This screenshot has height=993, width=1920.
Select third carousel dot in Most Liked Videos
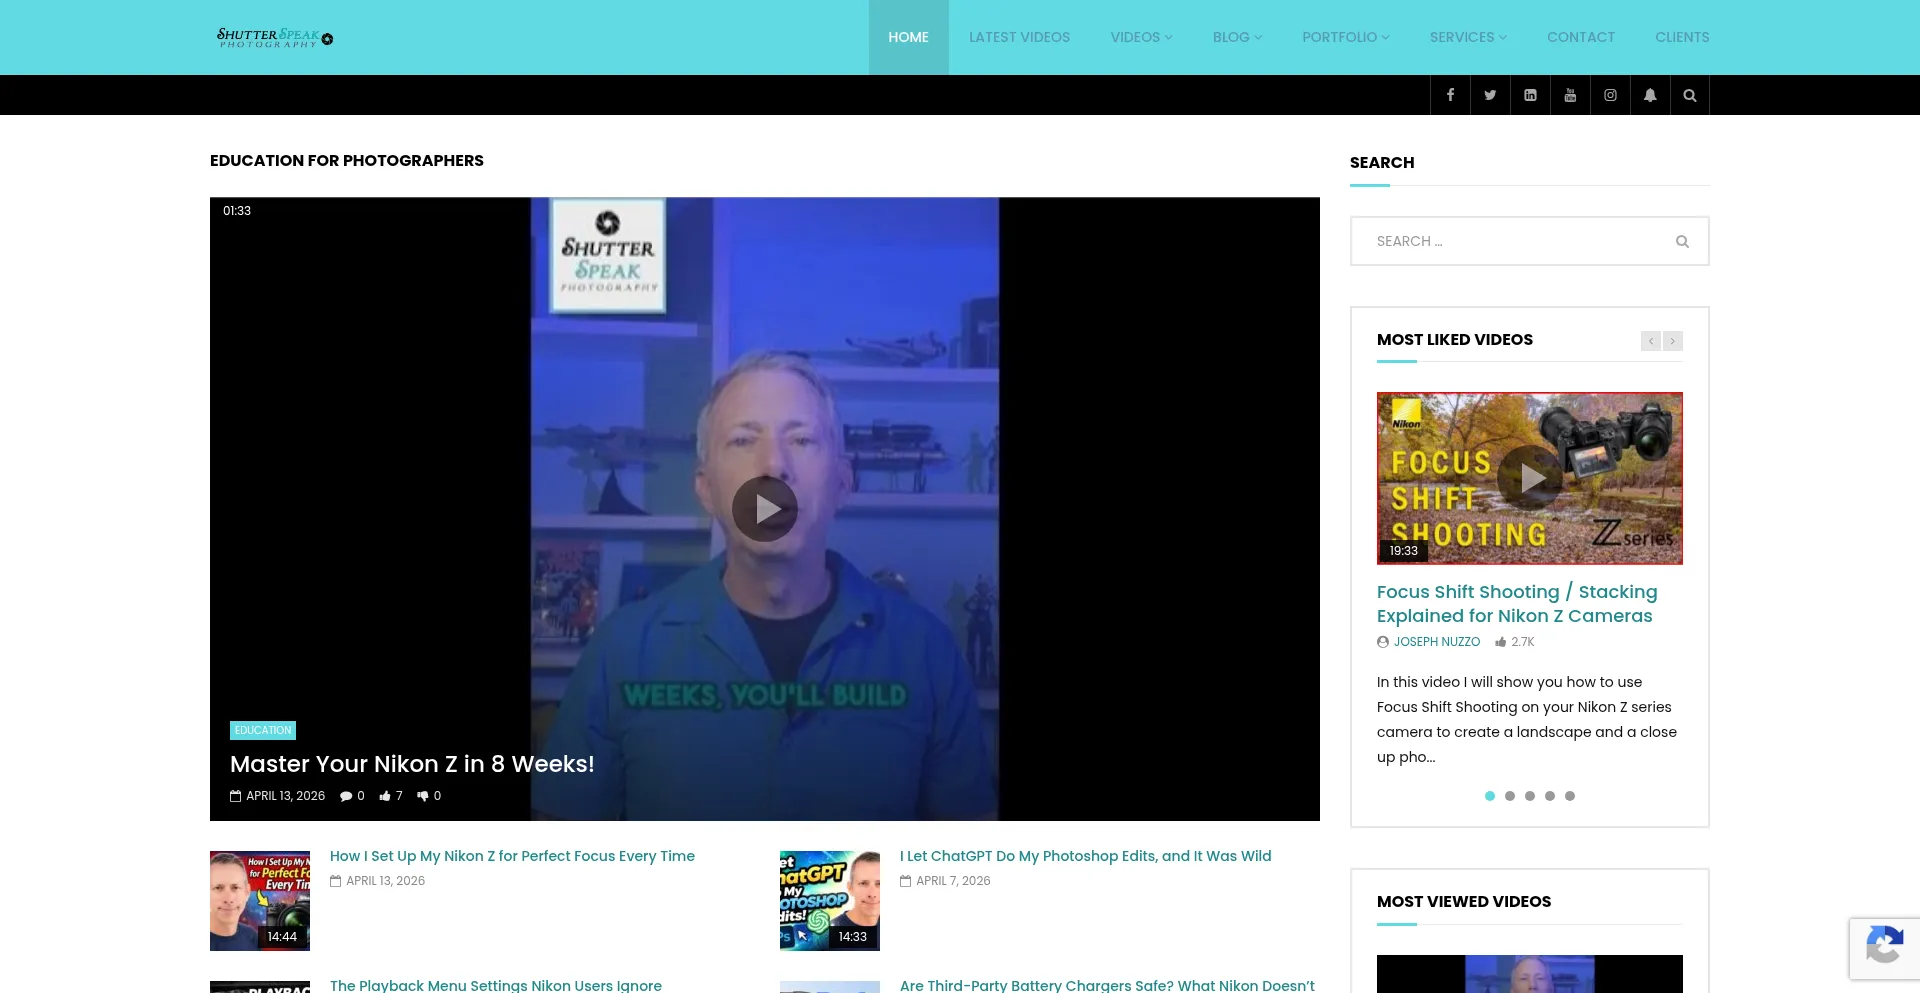coord(1530,796)
